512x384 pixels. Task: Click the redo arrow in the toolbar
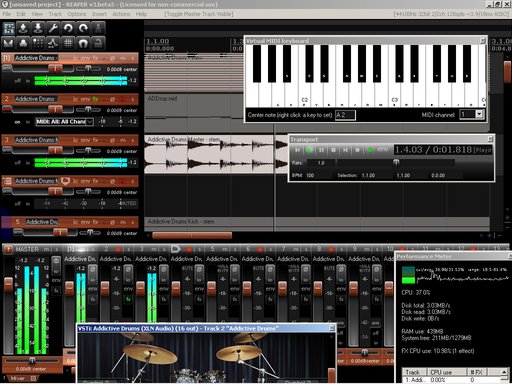click(x=83, y=28)
